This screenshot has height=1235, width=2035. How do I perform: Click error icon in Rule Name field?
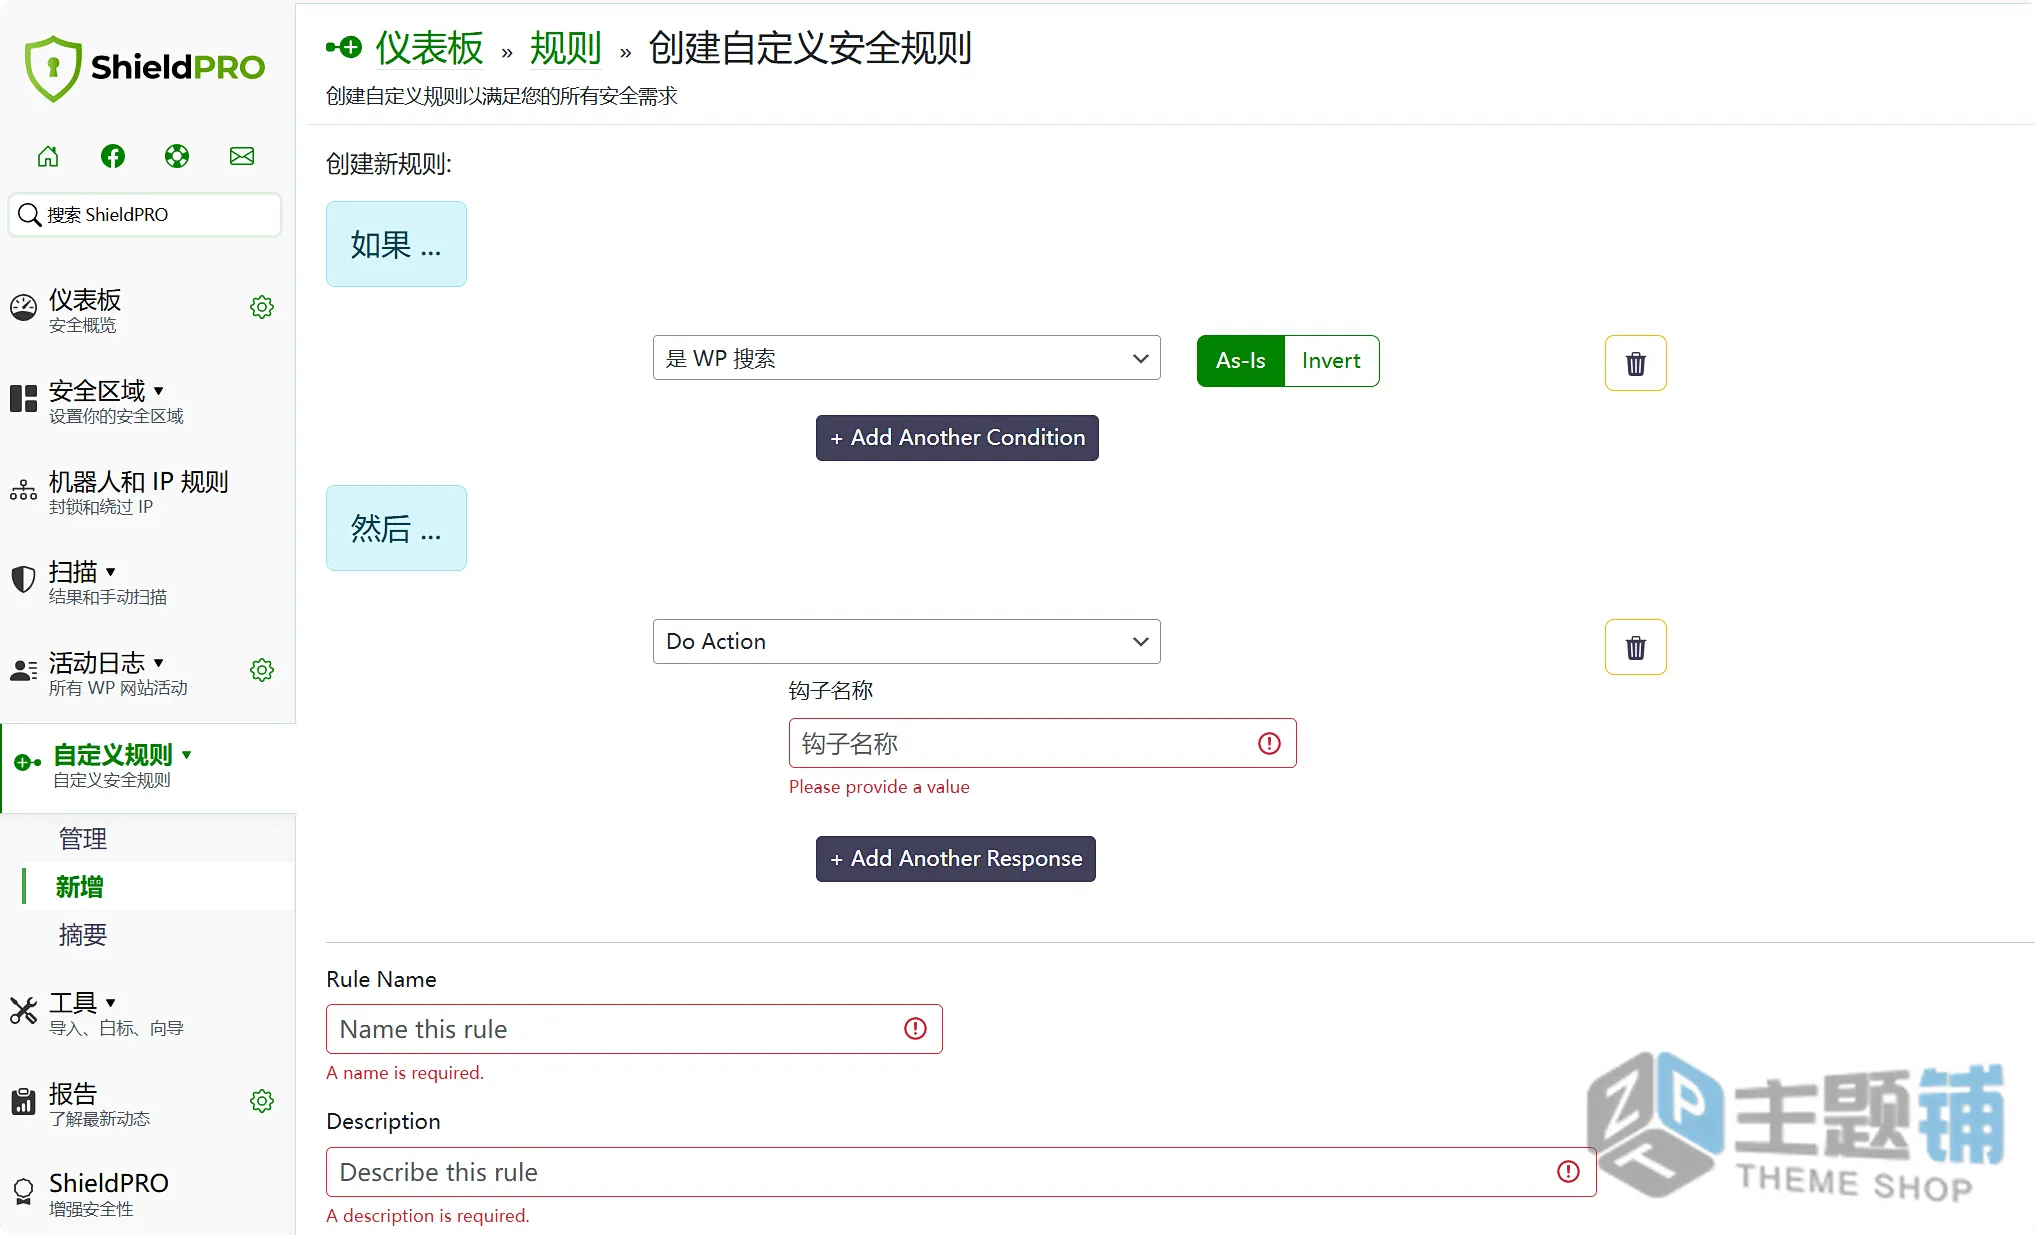point(915,1029)
